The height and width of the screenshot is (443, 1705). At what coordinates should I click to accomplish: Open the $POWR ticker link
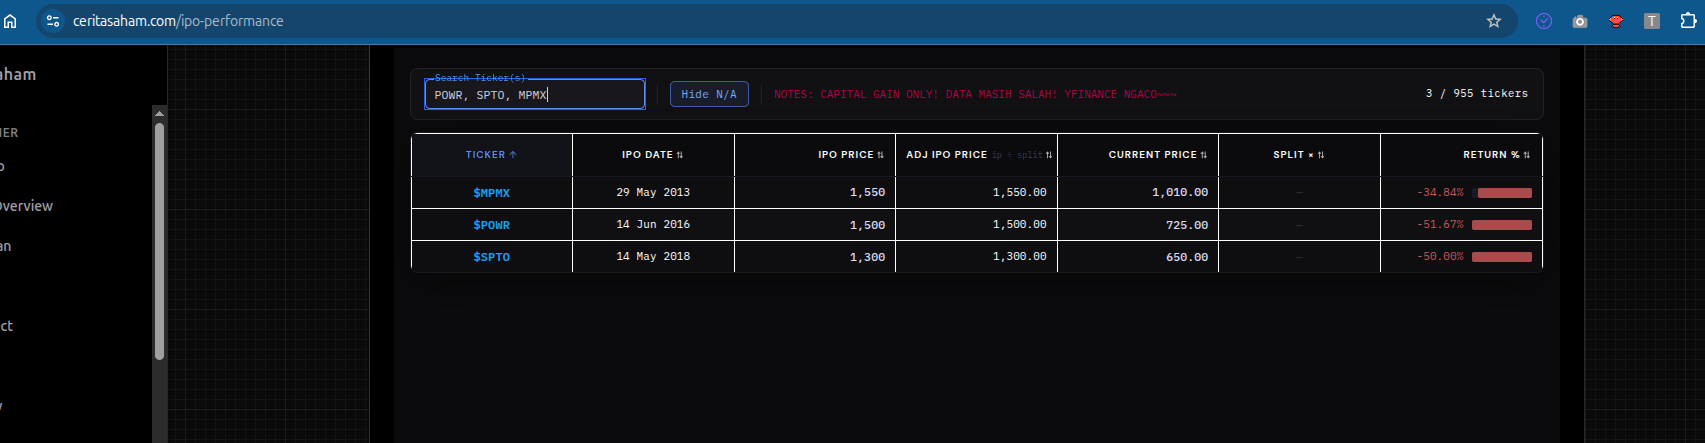coord(491,225)
